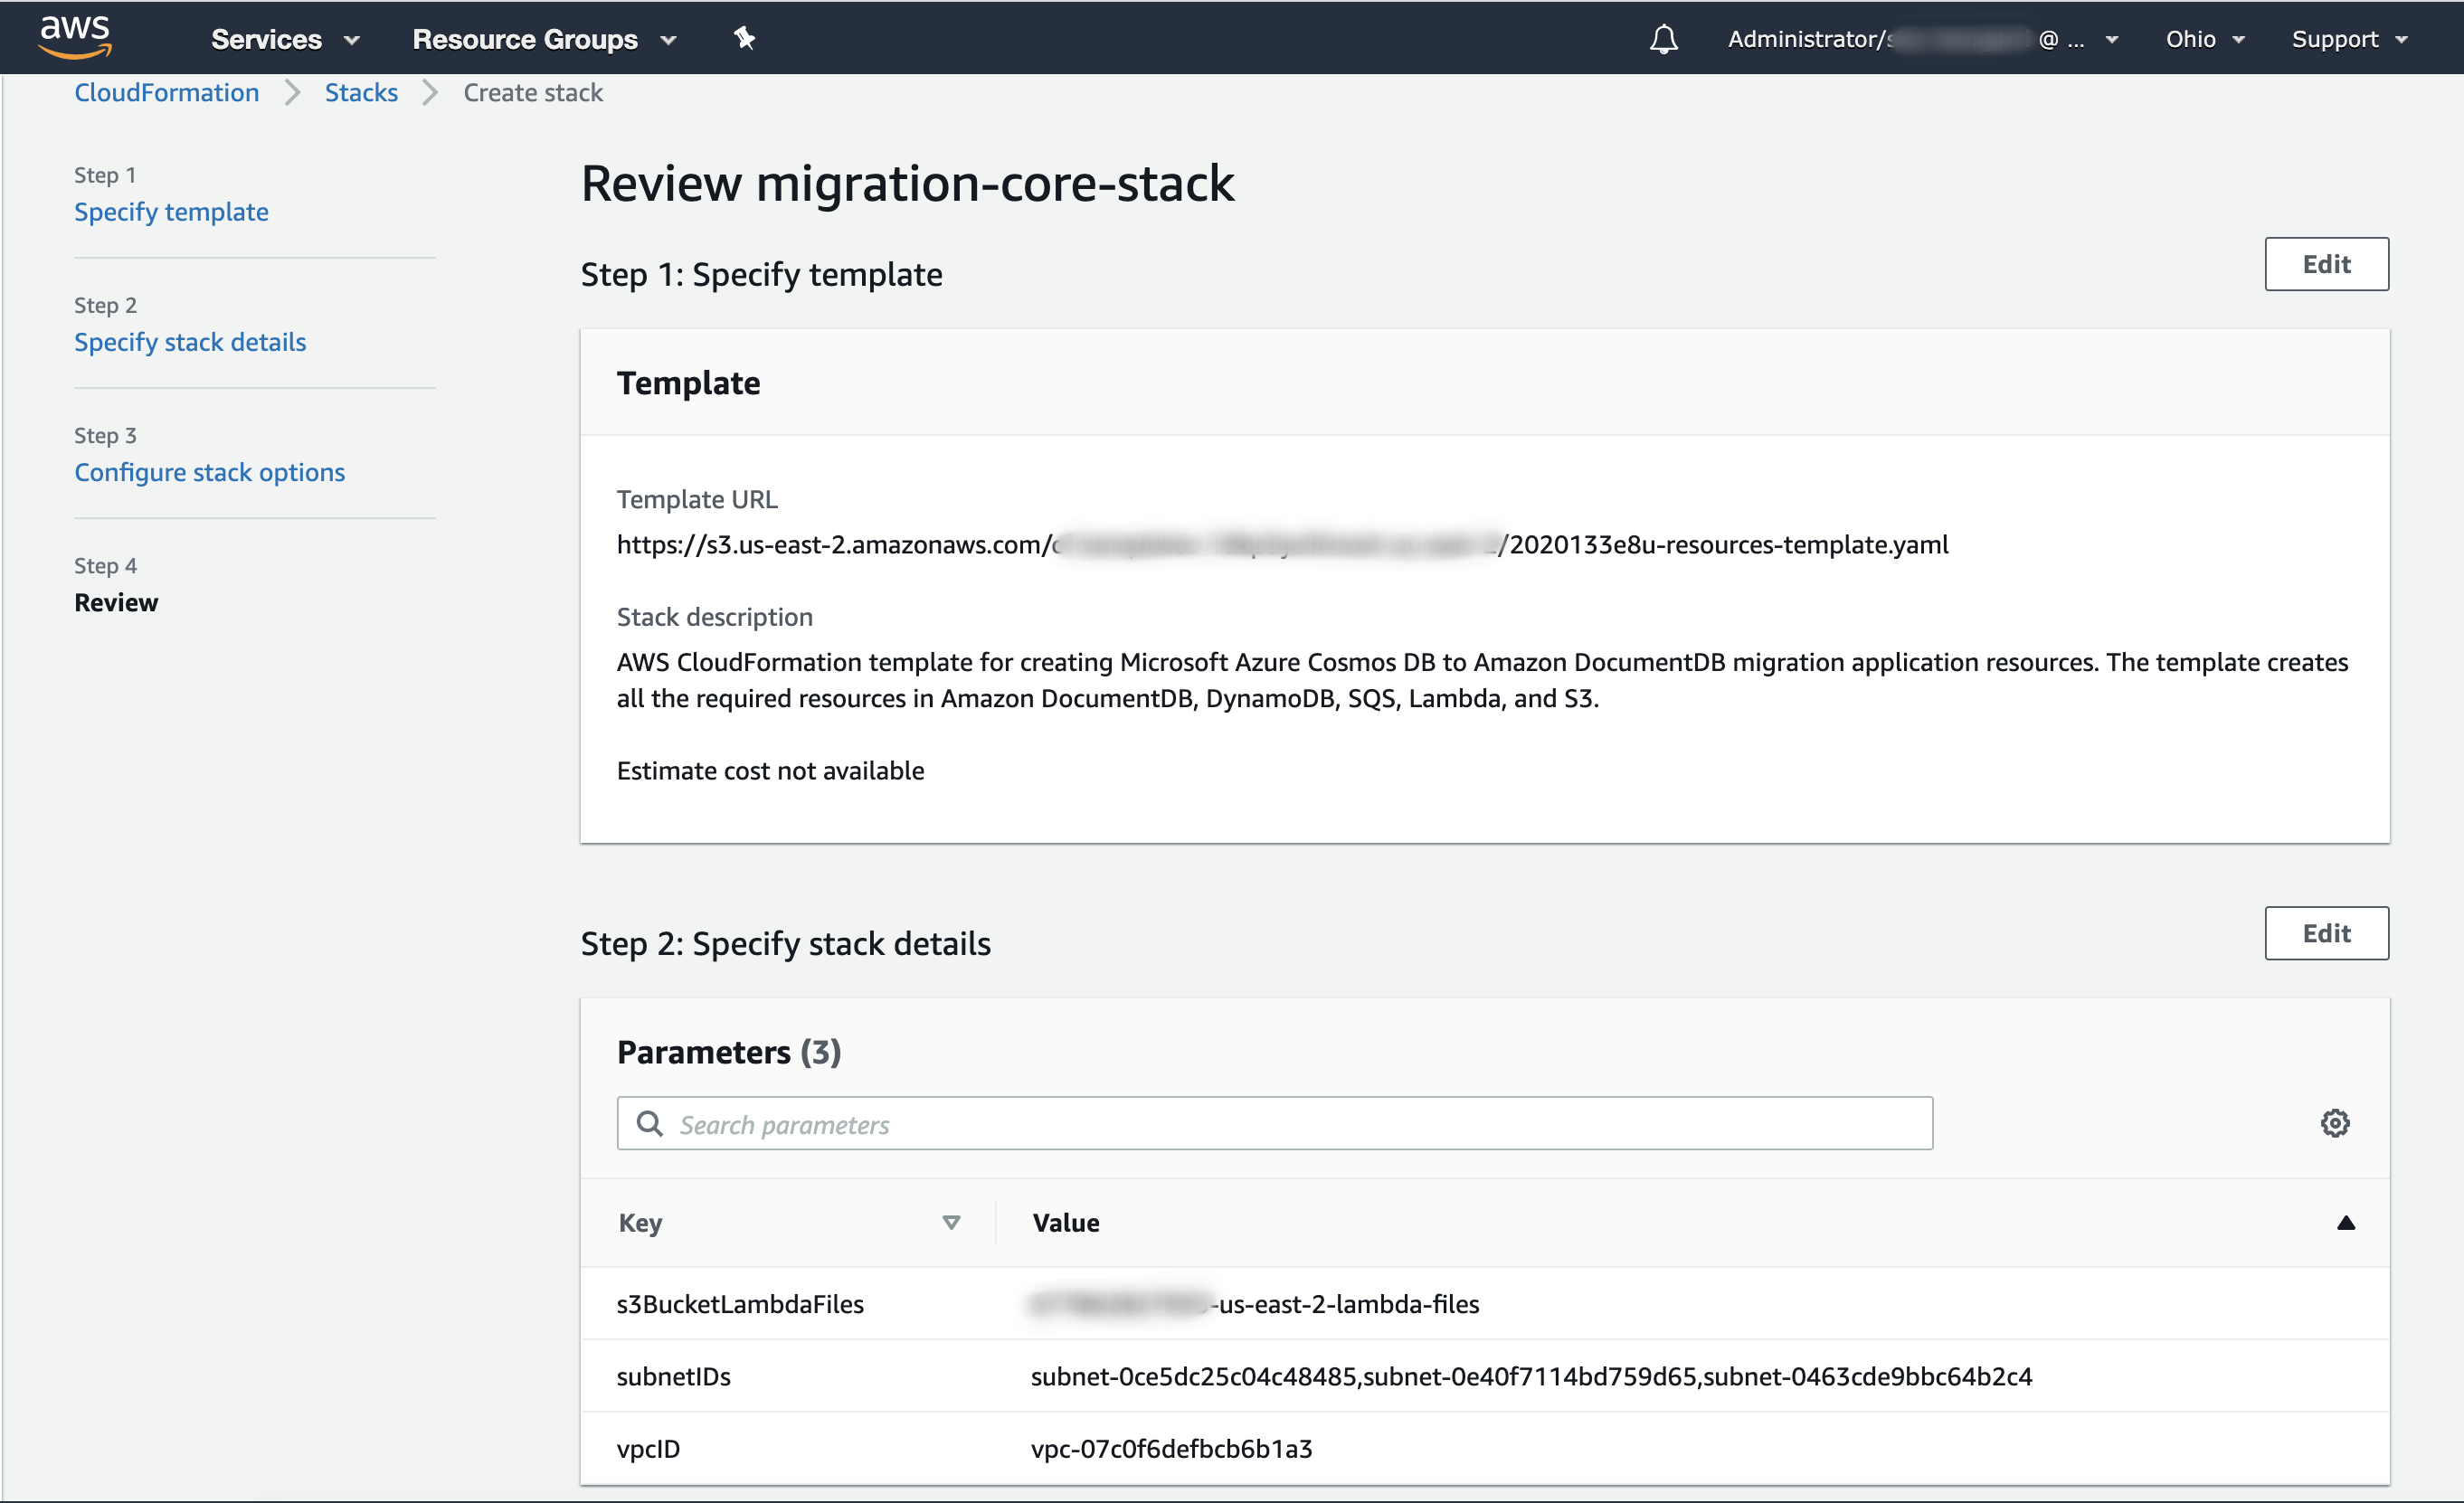Select the Review step in sidebar
The width and height of the screenshot is (2464, 1503).
tap(116, 602)
